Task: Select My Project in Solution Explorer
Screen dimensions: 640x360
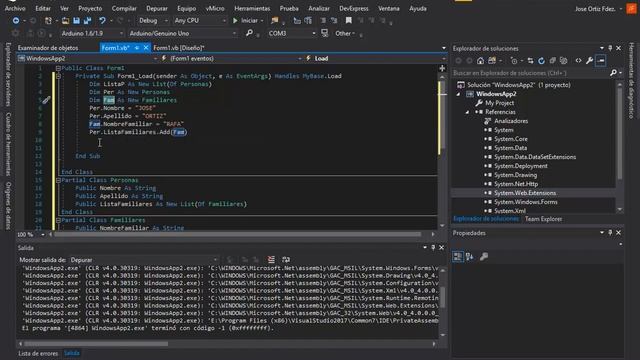Action: [x=499, y=103]
